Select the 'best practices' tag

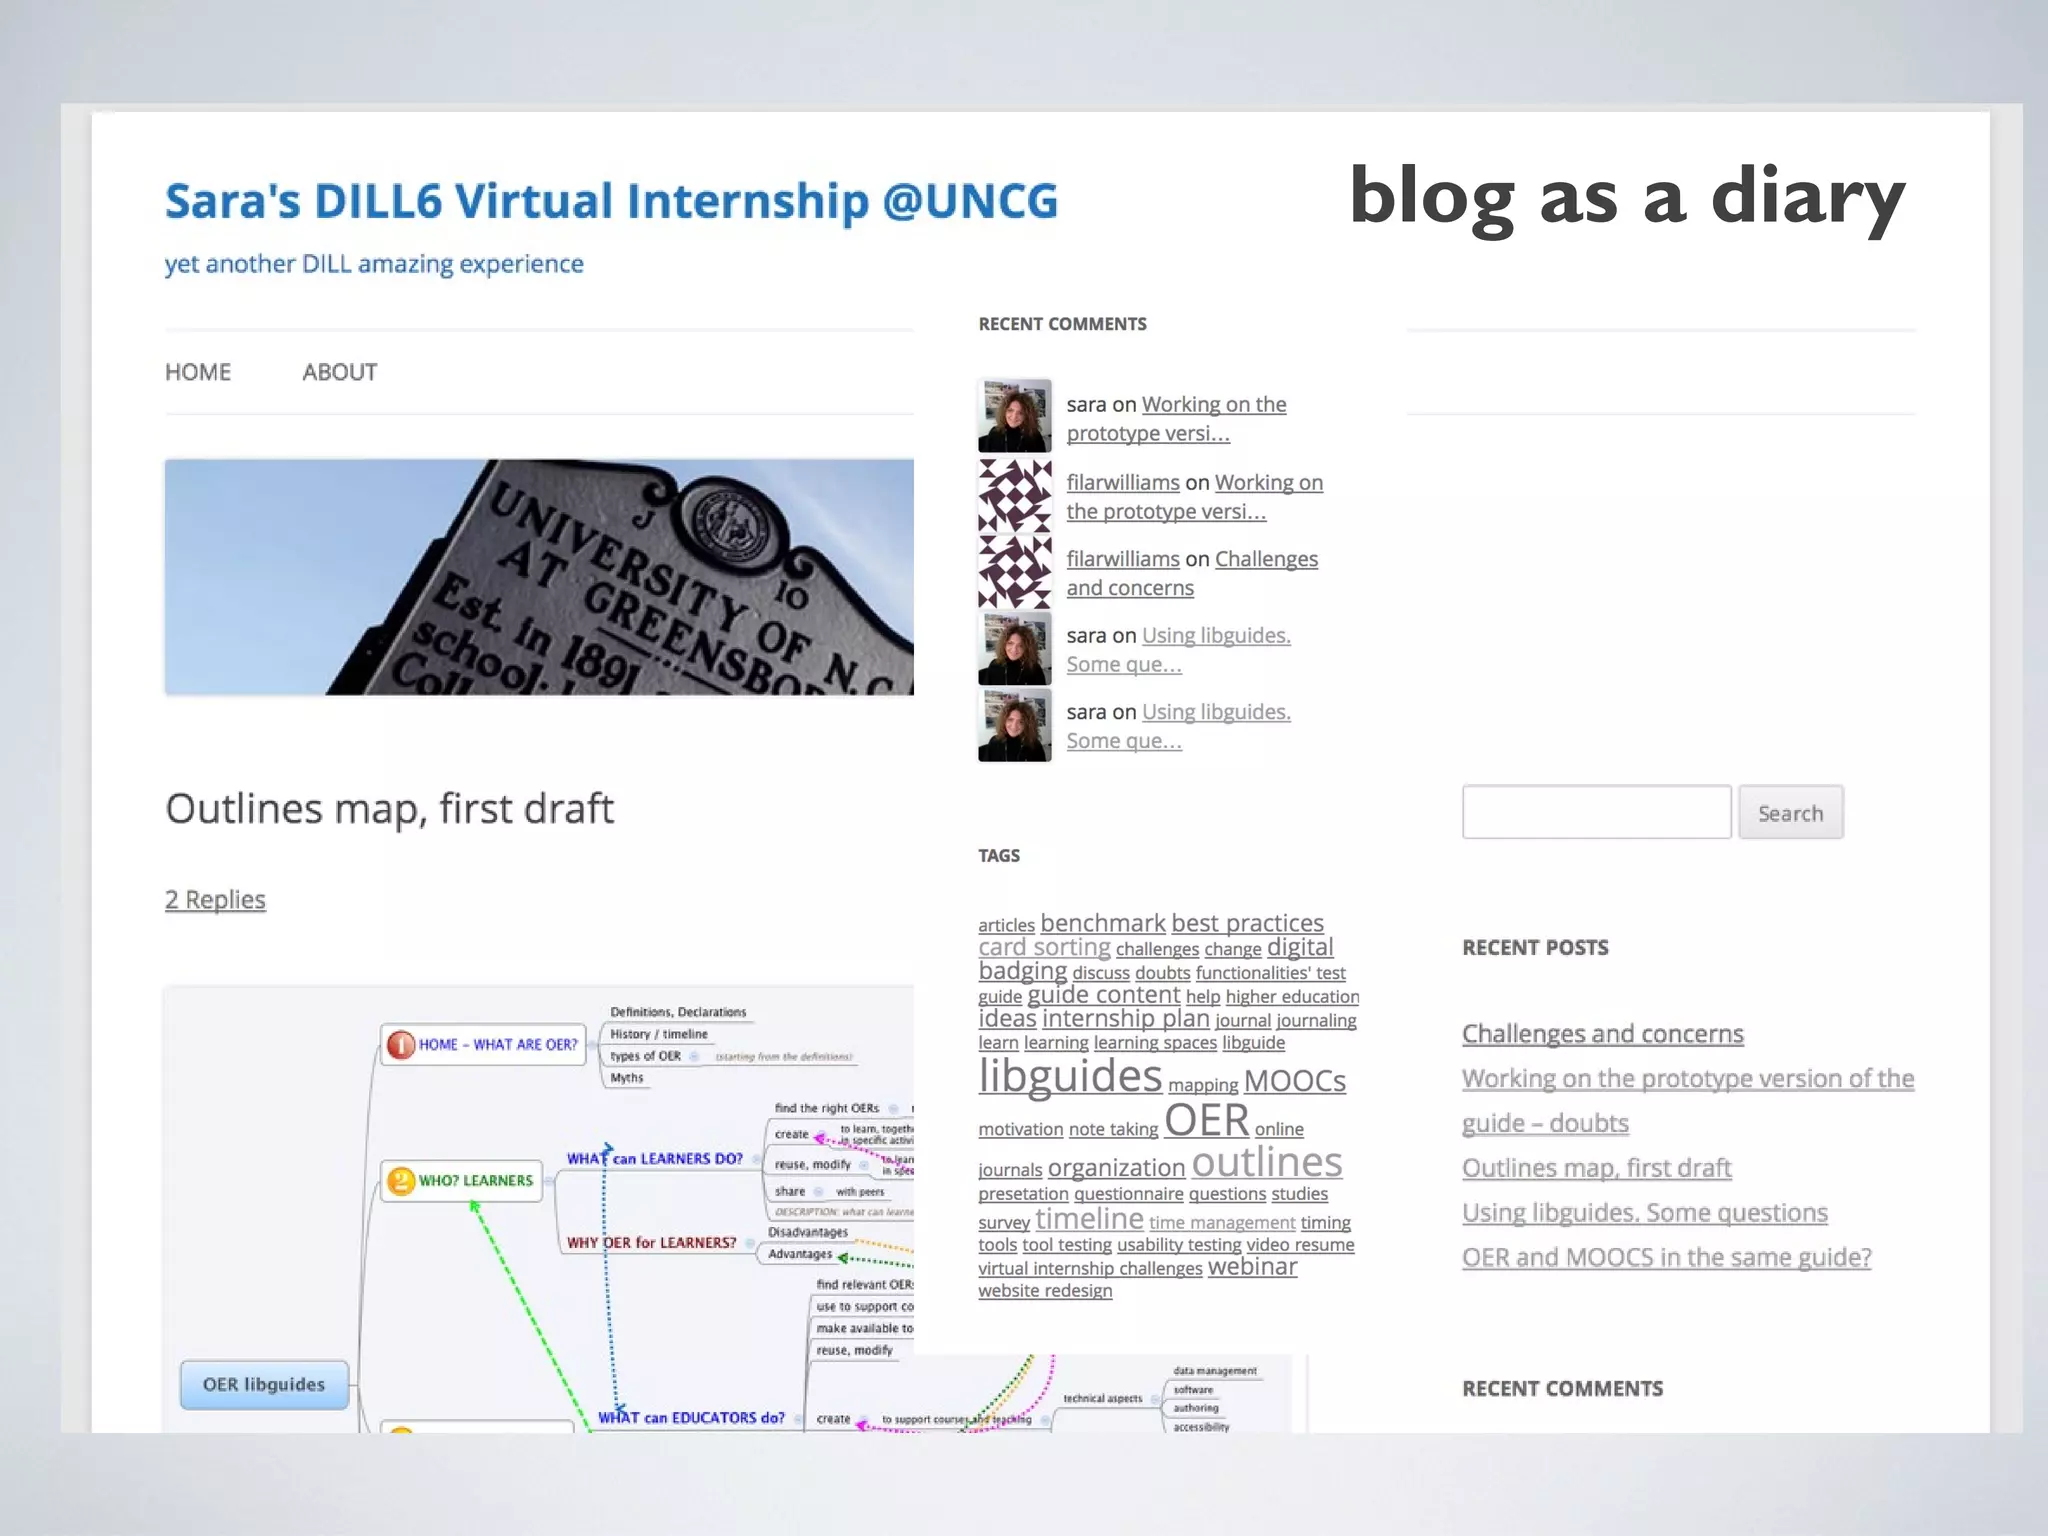(1247, 922)
